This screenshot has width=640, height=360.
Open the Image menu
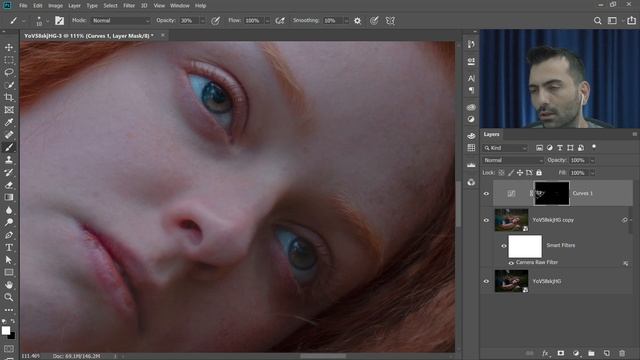tap(56, 6)
